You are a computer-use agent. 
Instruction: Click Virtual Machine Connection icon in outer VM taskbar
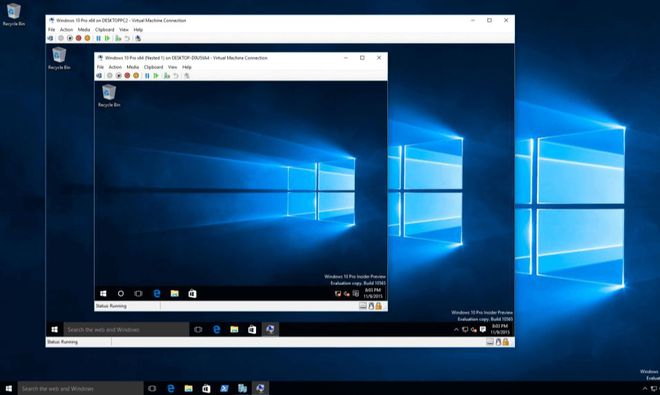click(x=270, y=330)
